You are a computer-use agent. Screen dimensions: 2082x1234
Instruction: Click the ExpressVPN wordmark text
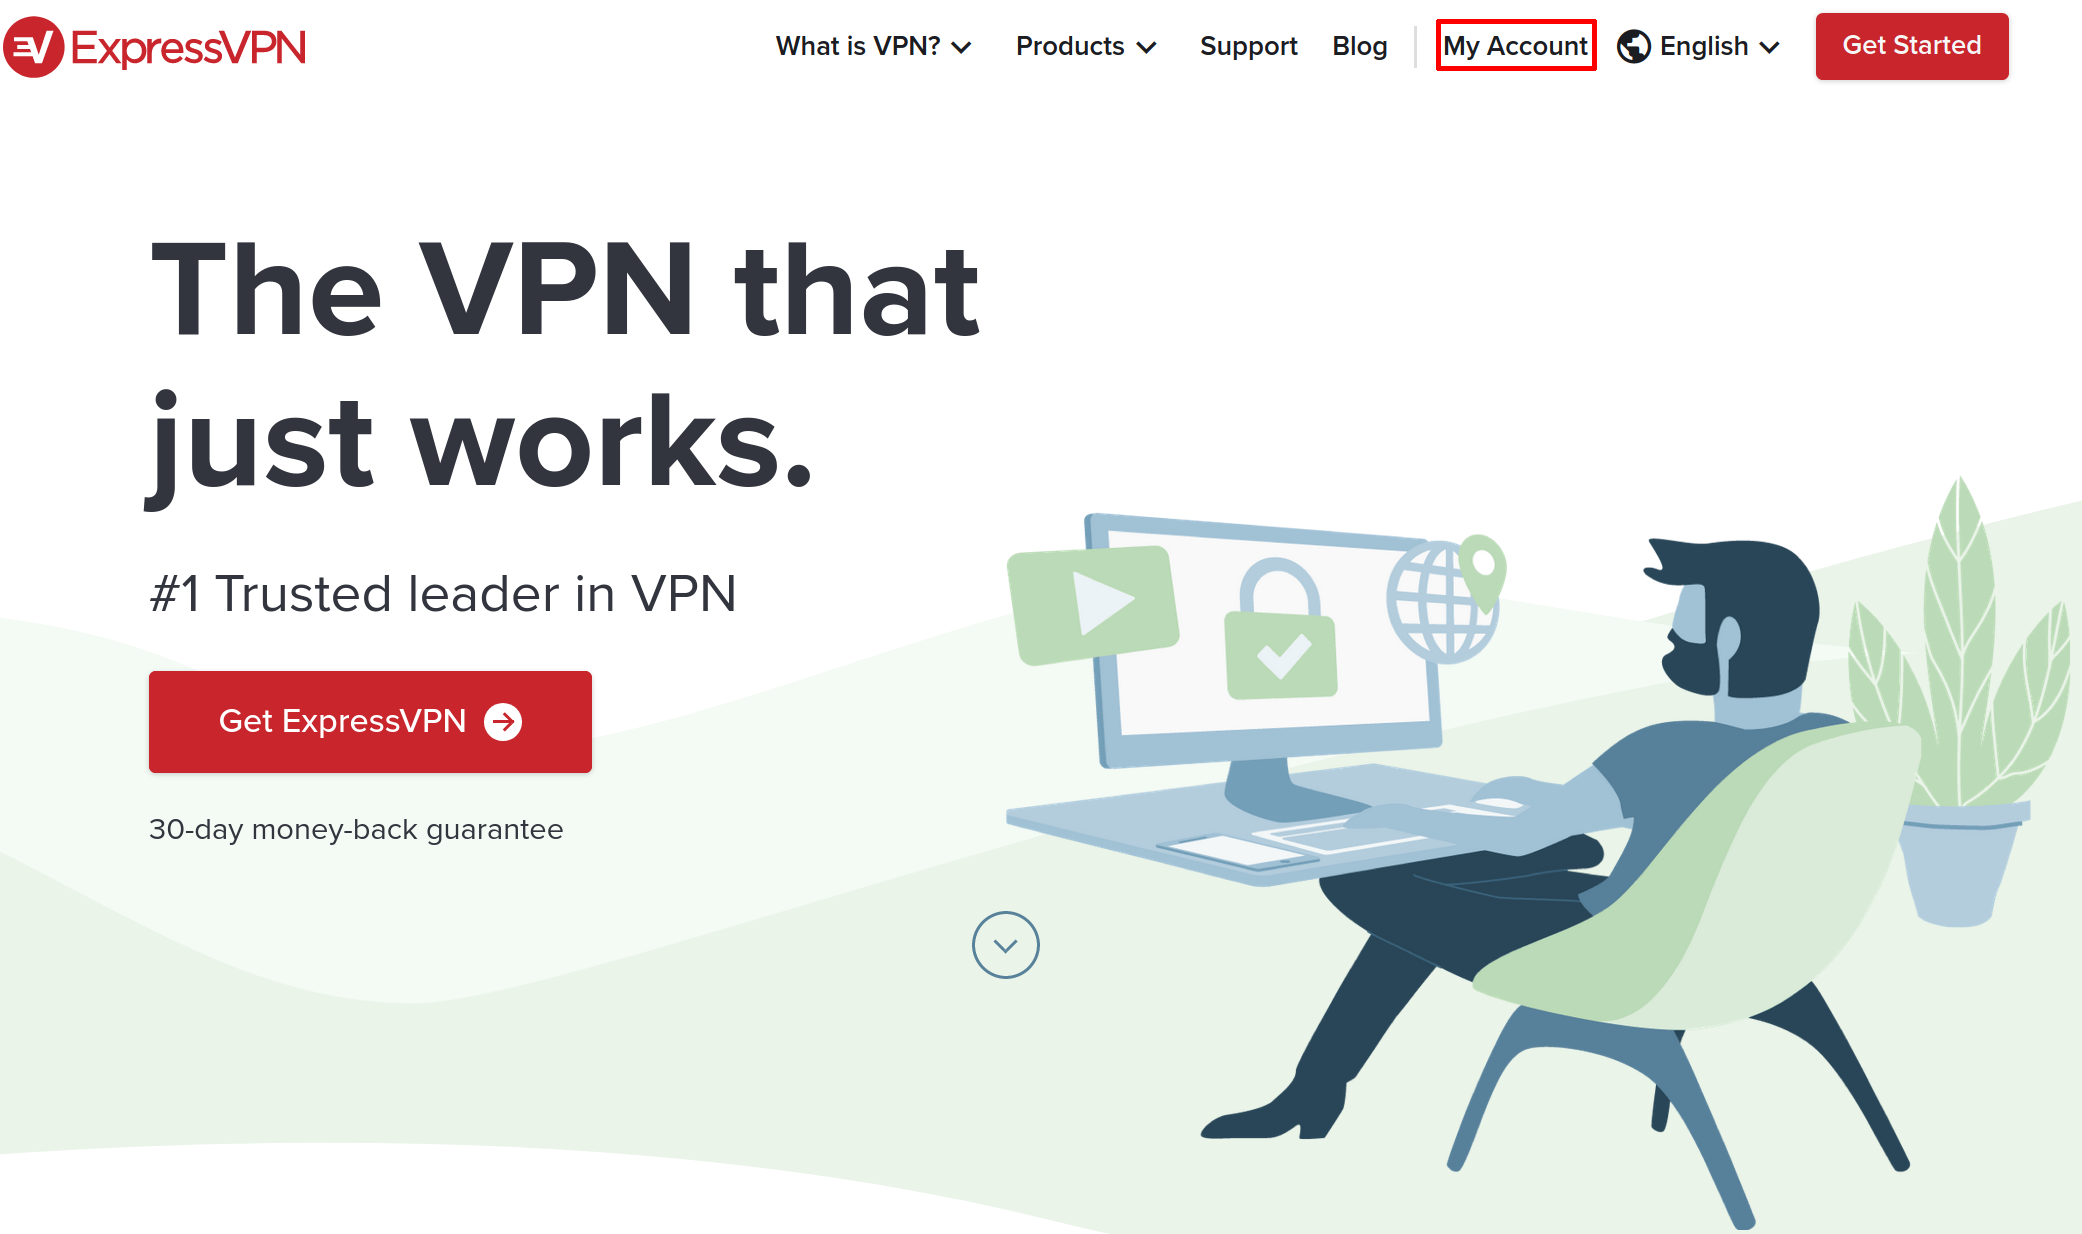point(189,47)
